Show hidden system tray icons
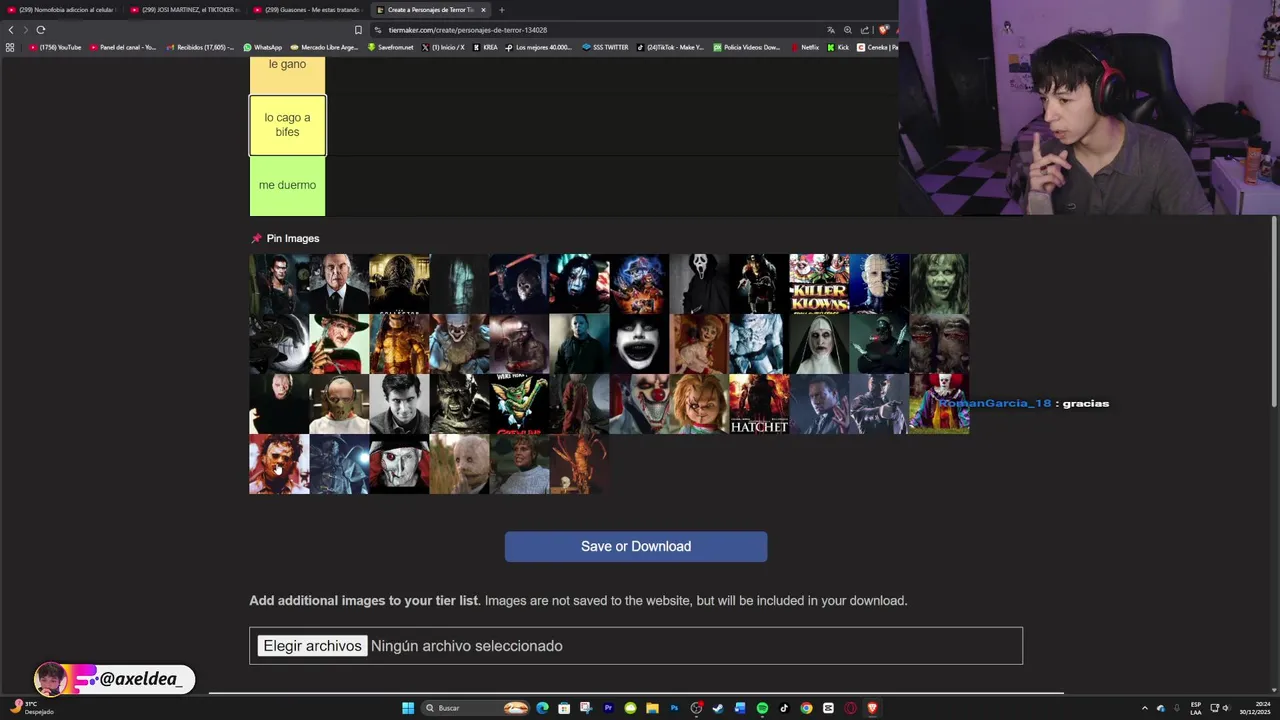1280x720 pixels. point(1145,708)
